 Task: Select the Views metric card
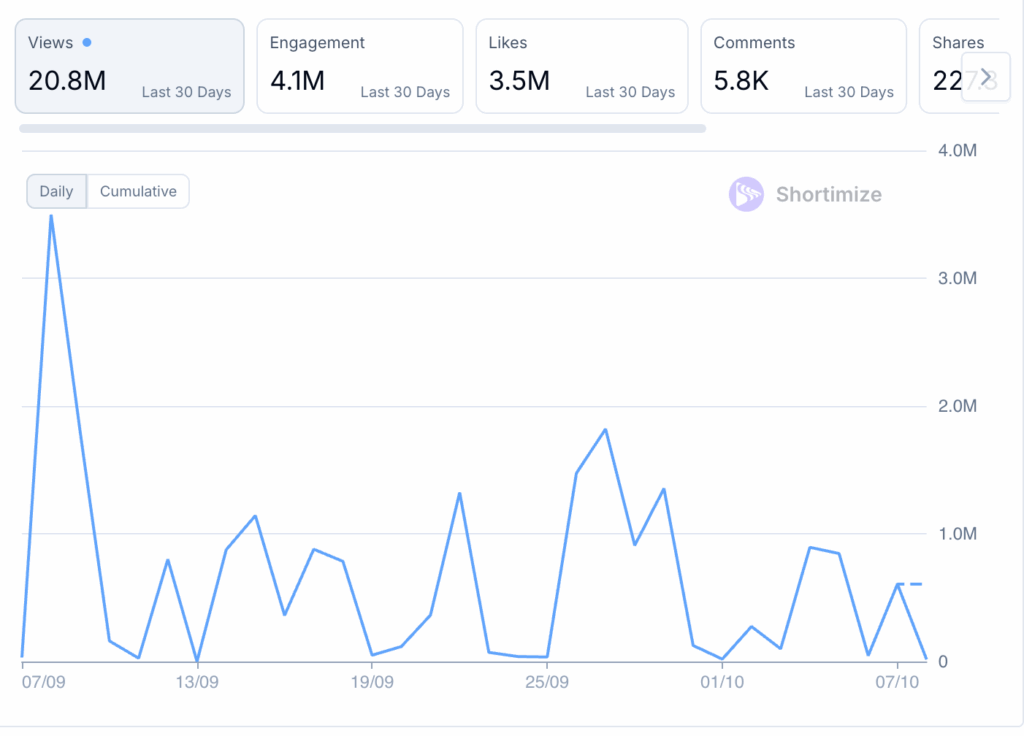129,66
